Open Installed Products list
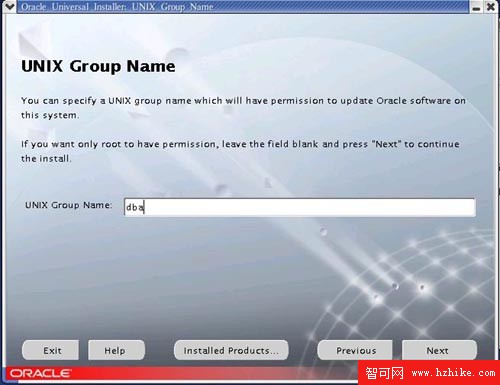The width and height of the screenshot is (500, 385). 231,350
